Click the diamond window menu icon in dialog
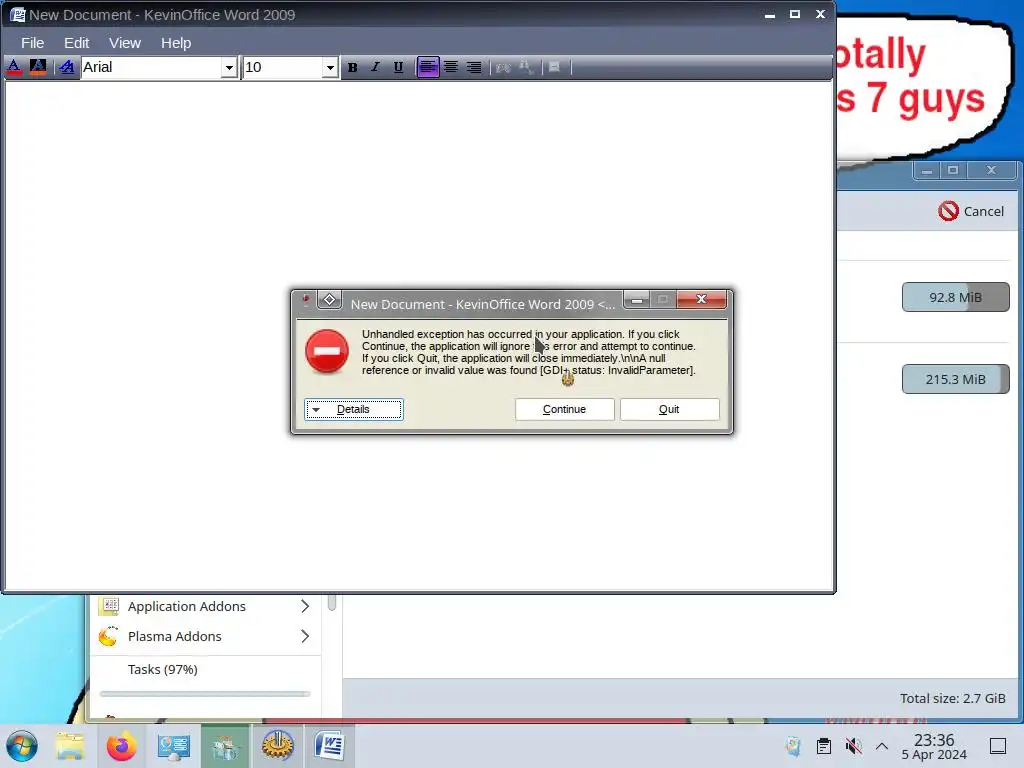The image size is (1024, 768). (x=330, y=300)
